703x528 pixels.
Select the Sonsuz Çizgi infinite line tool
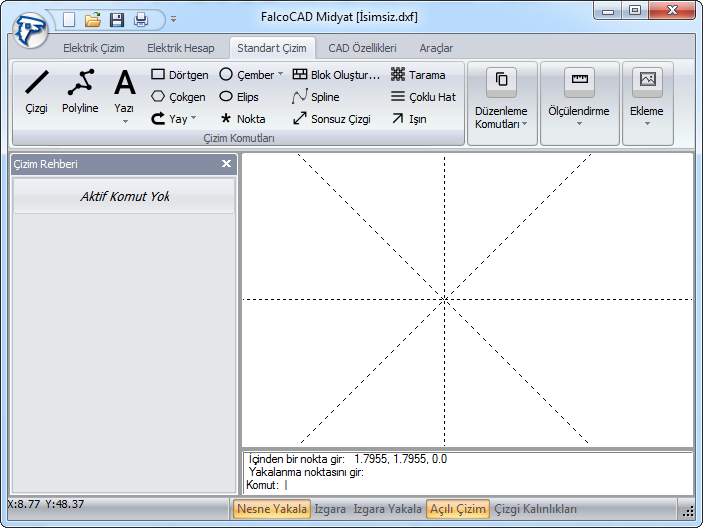(332, 119)
